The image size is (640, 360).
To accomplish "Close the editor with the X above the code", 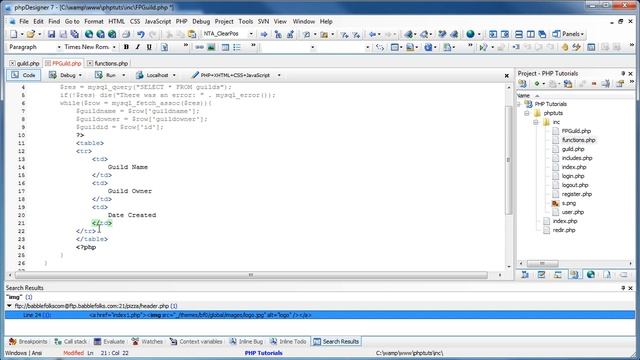I will point(507,76).
